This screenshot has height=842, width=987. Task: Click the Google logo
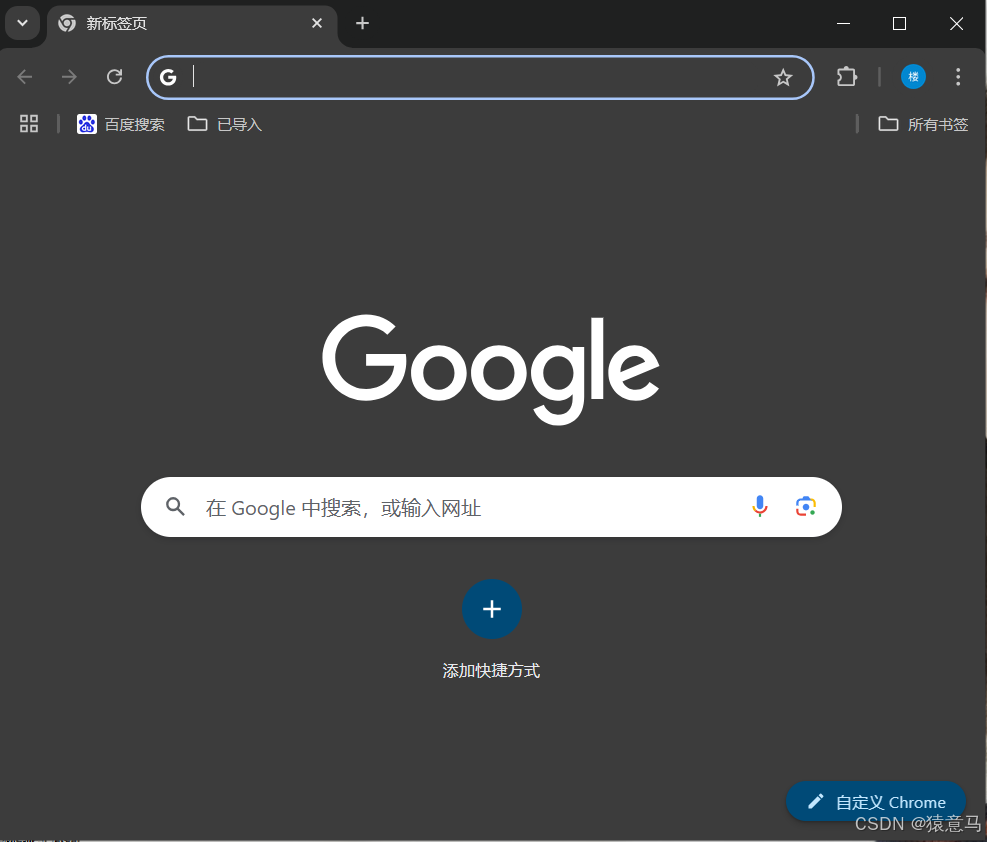coord(491,369)
